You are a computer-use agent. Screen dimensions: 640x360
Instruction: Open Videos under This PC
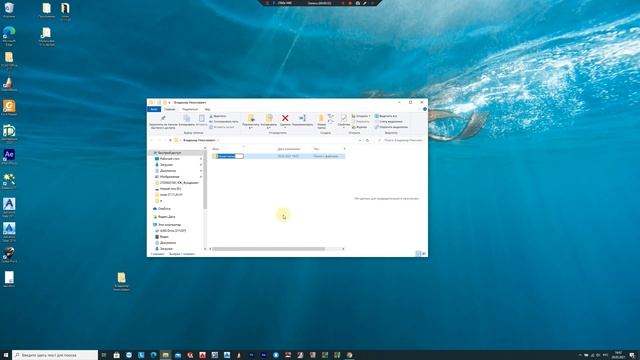[x=164, y=237]
